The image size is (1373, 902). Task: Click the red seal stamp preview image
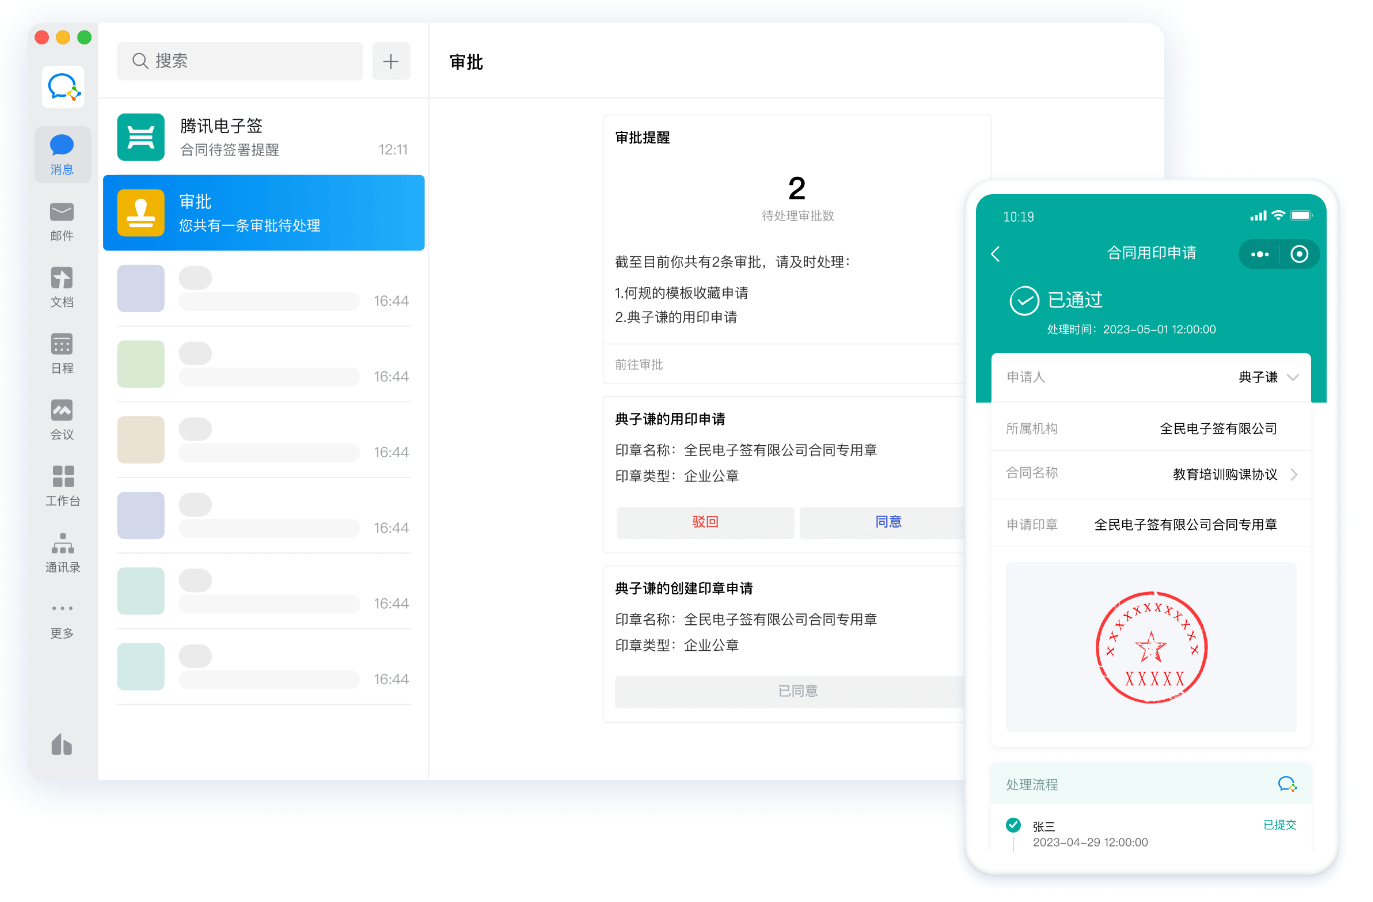[x=1151, y=647]
